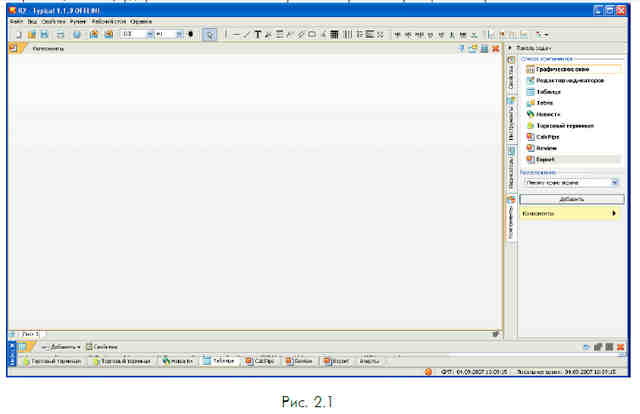Select the Новости component in list
The height and width of the screenshot is (414, 640).
(543, 114)
